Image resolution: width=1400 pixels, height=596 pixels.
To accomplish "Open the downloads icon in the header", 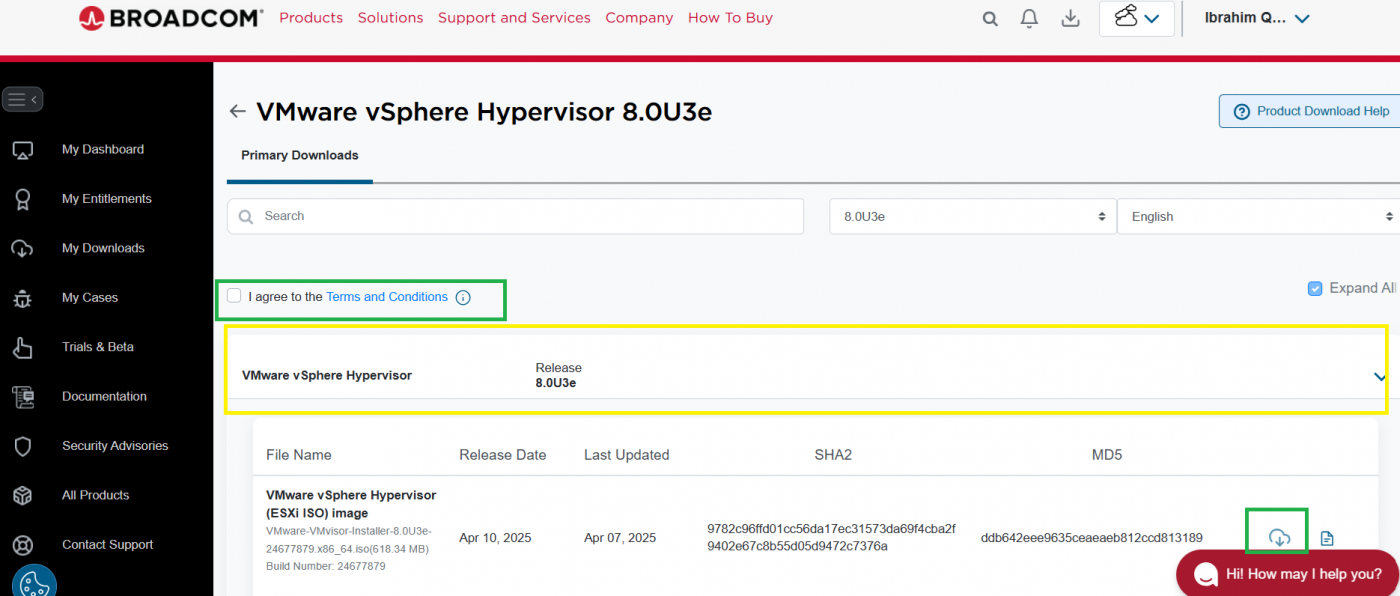I will click(1070, 18).
